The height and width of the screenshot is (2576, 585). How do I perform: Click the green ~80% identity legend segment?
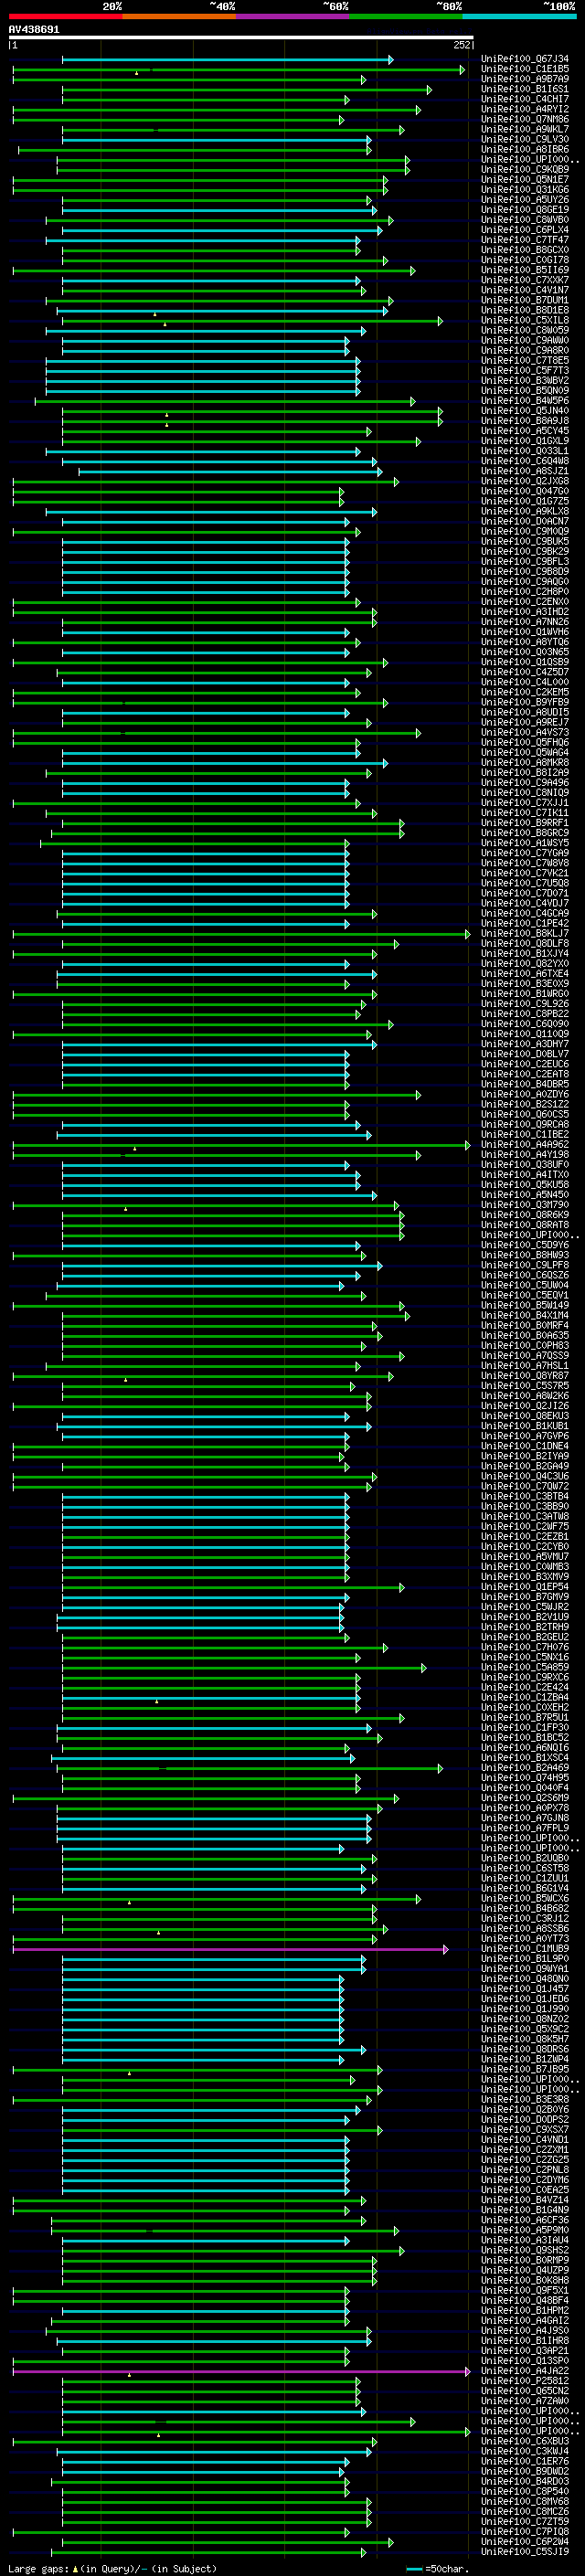tap(406, 16)
